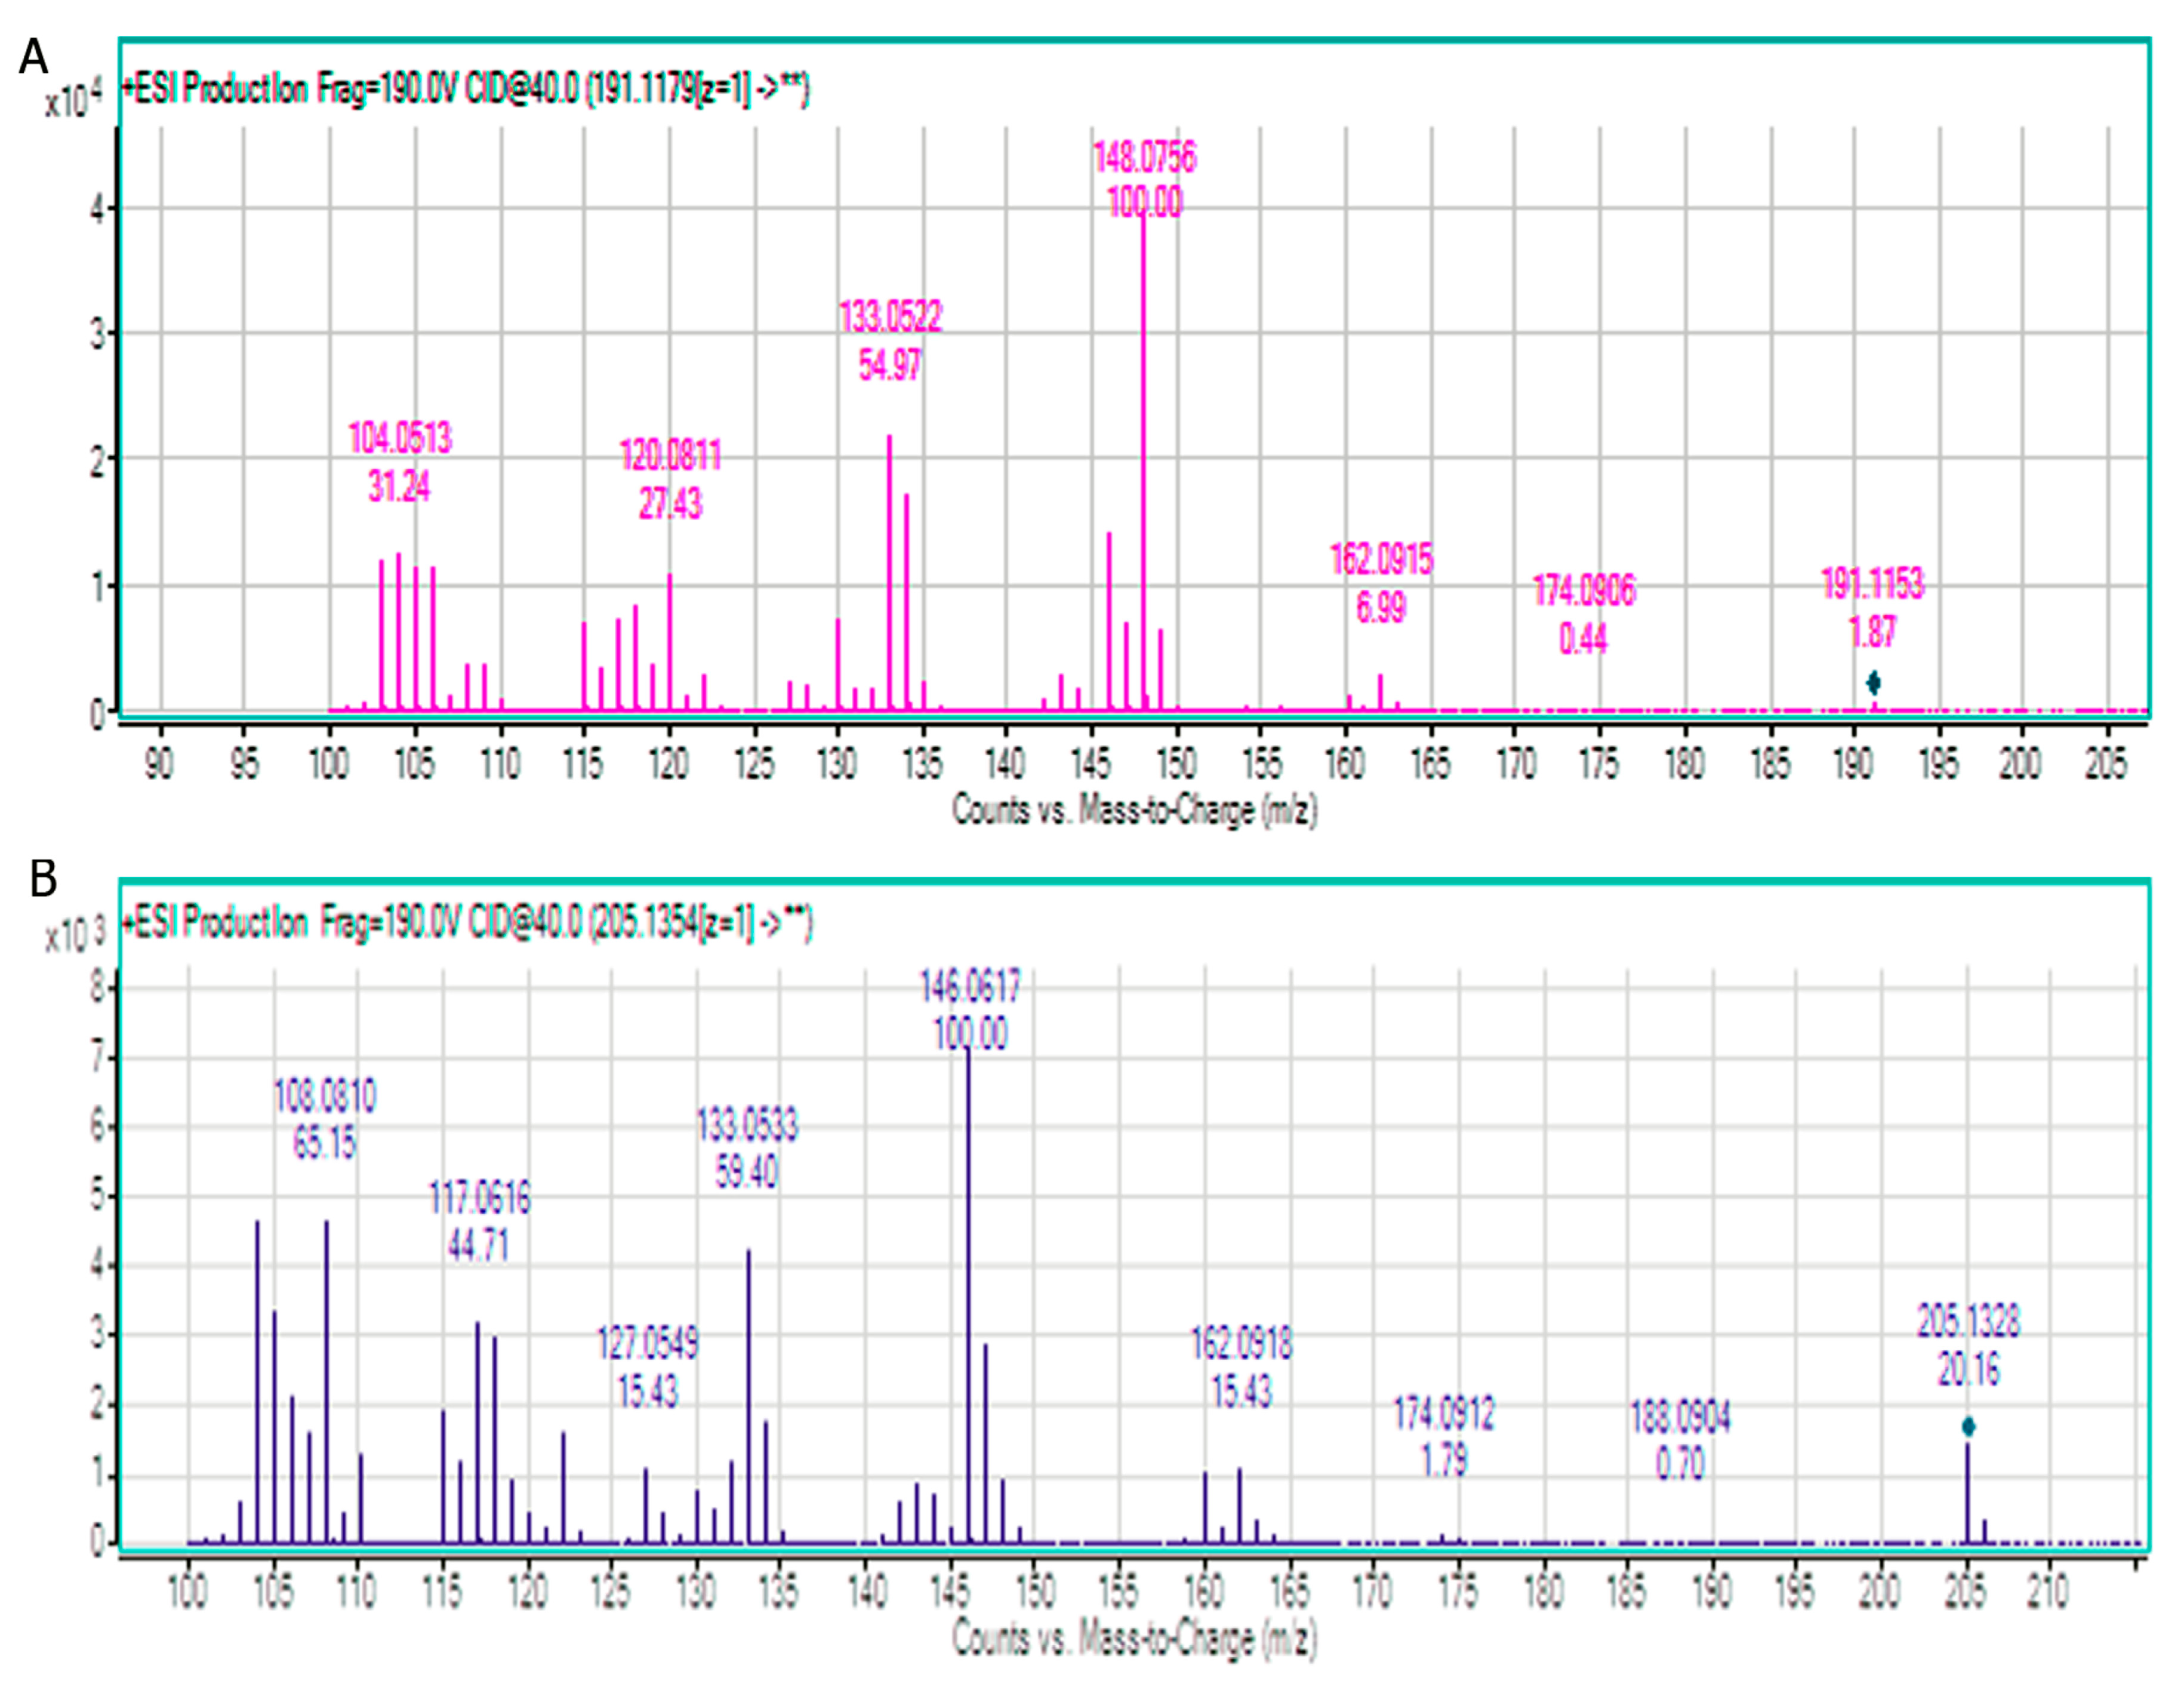Click the 133.0522 peak label in spectrum A
The width and height of the screenshot is (2184, 1687).
pos(890,317)
